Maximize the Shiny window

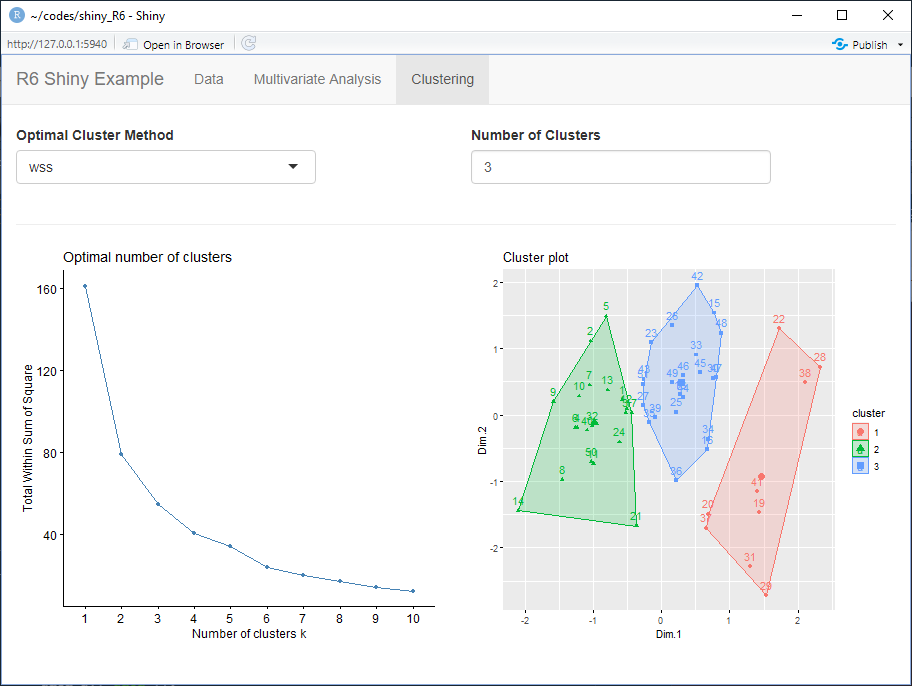pos(842,15)
